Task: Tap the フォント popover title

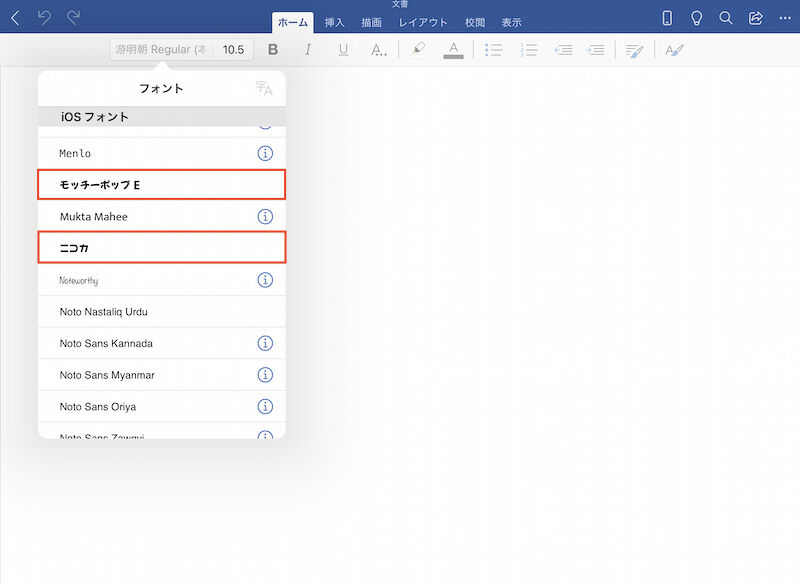Action: pyautogui.click(x=161, y=88)
